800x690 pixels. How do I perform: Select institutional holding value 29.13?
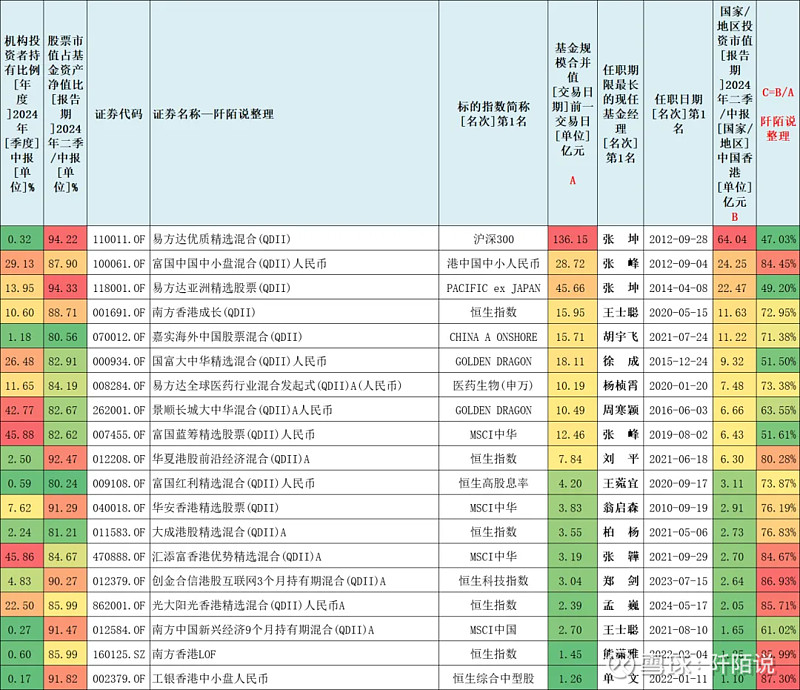[20, 263]
